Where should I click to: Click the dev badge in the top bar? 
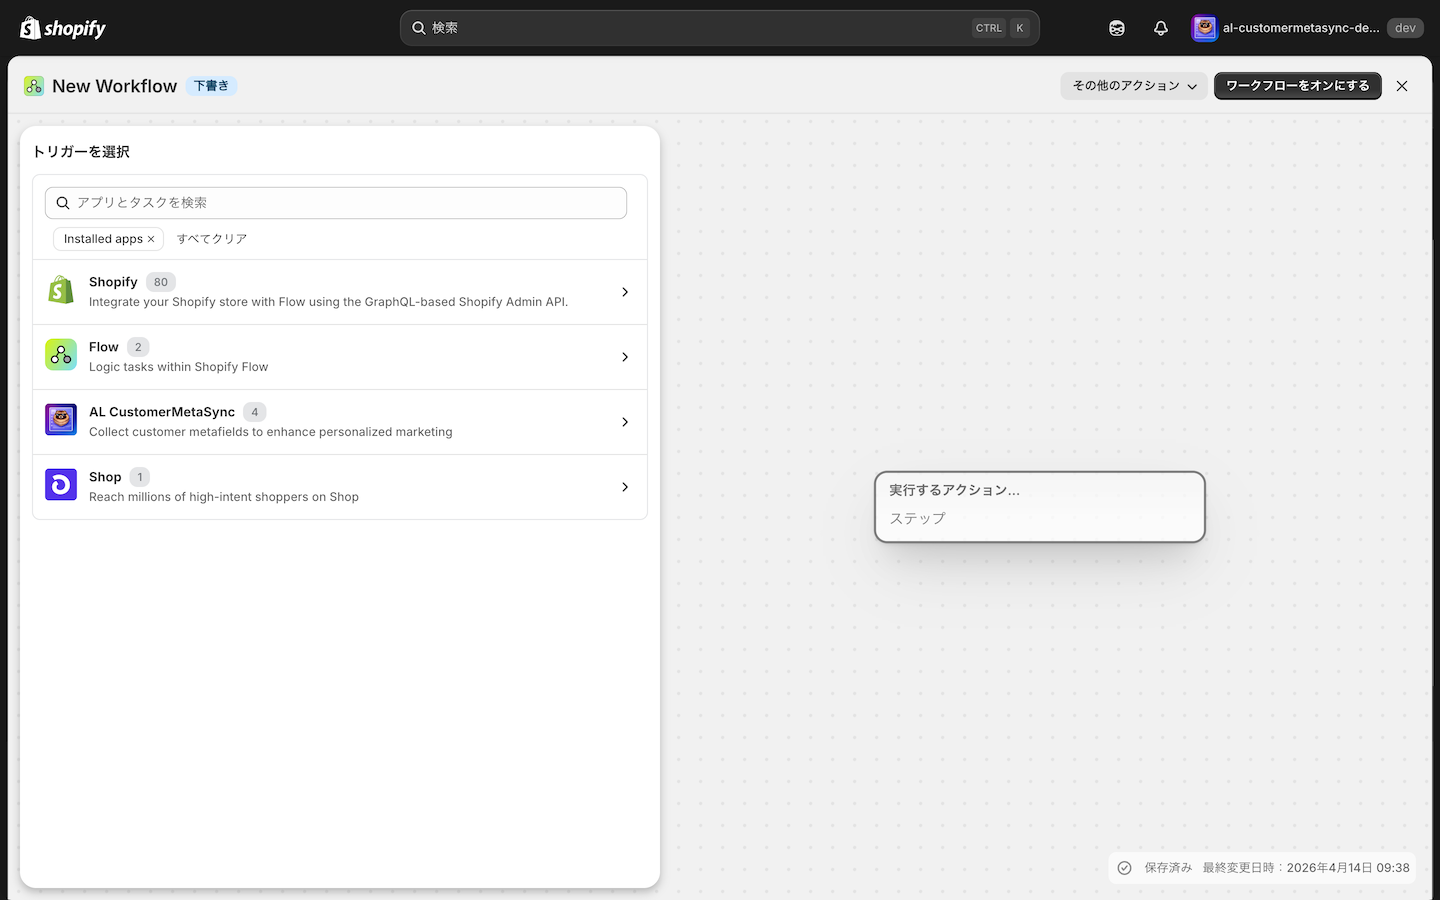[x=1405, y=28]
